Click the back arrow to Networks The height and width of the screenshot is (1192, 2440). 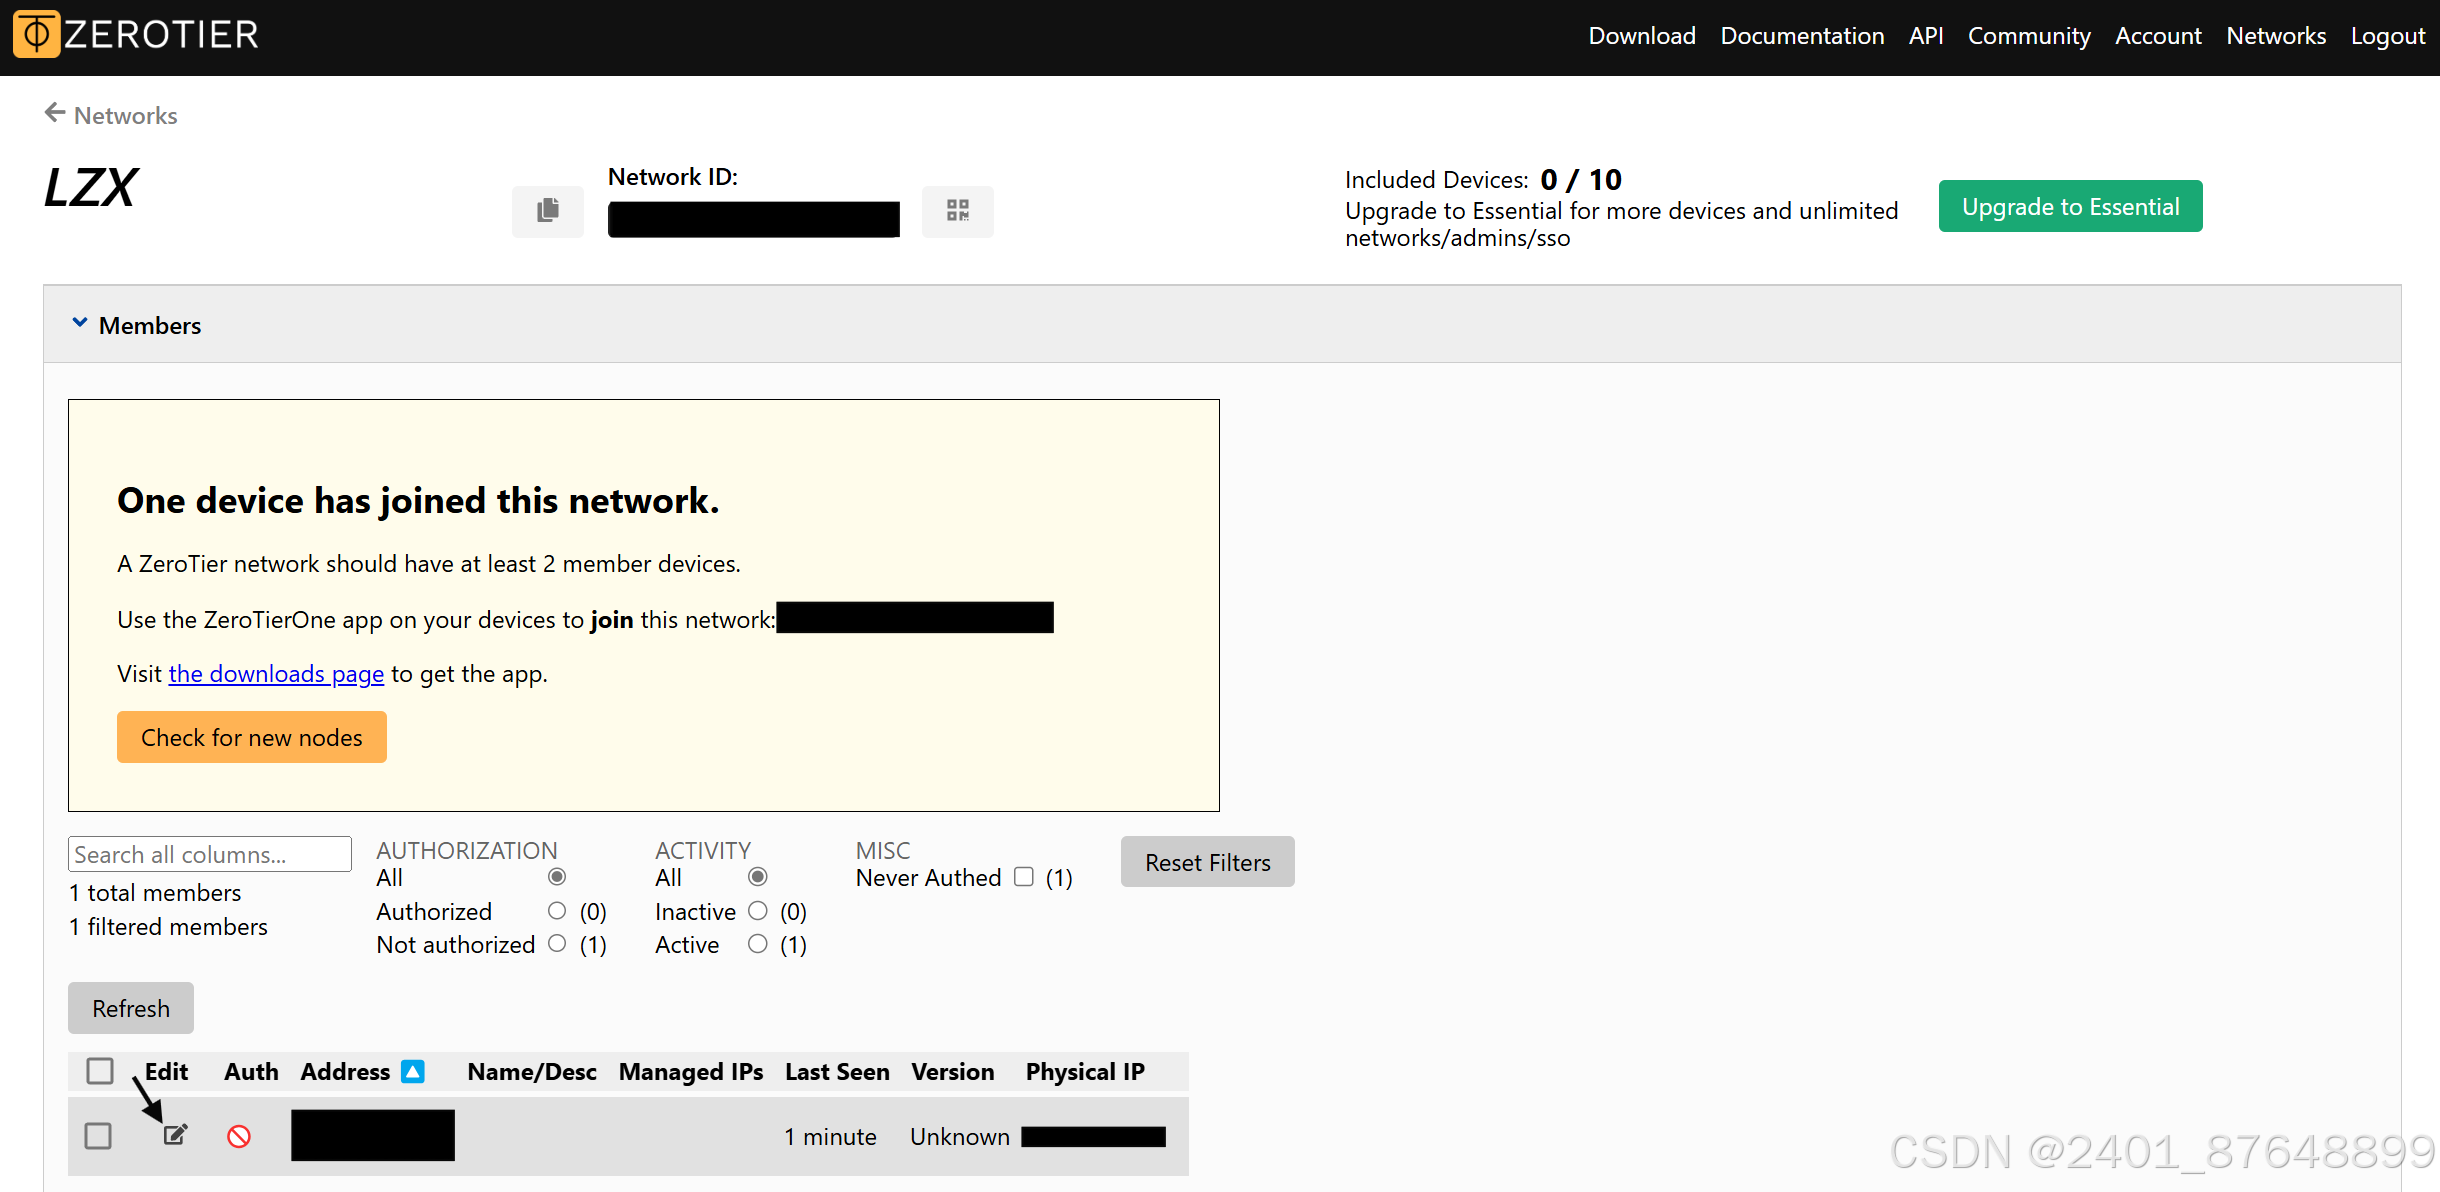pyautogui.click(x=55, y=113)
